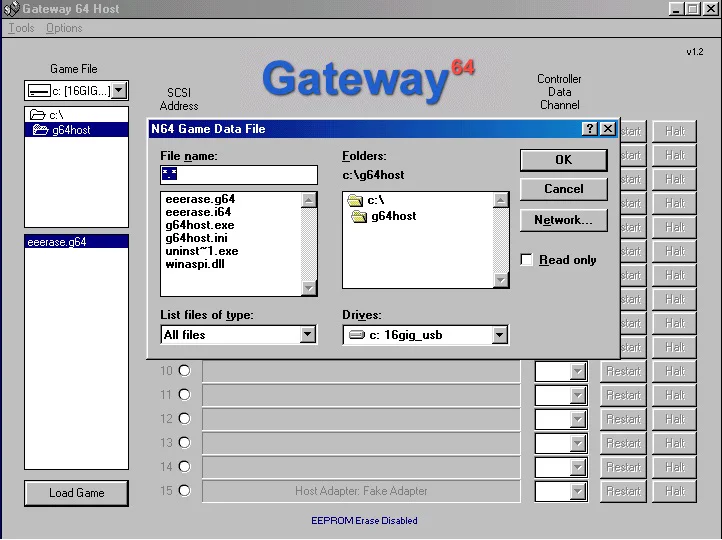Image resolution: width=722 pixels, height=540 pixels.
Task: Click Halt for SCSI address 15
Action: (675, 491)
